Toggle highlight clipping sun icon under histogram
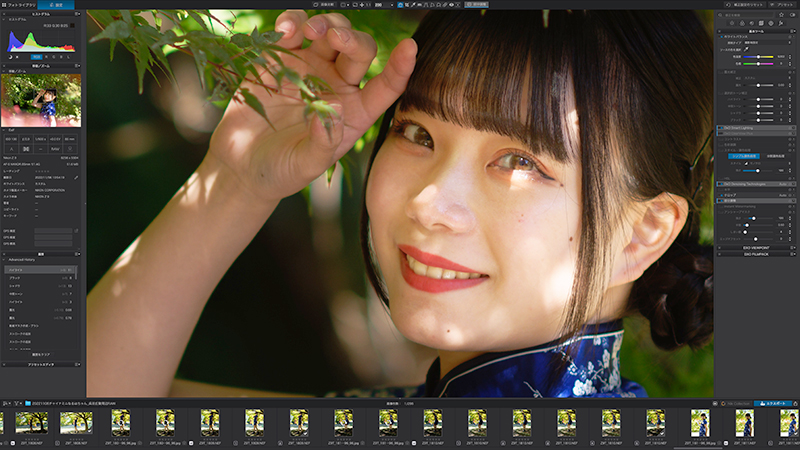This screenshot has width=800, height=450. coord(17,57)
